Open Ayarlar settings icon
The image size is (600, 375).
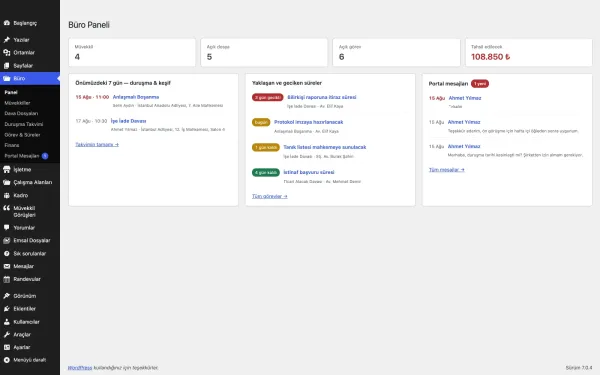coord(7,347)
